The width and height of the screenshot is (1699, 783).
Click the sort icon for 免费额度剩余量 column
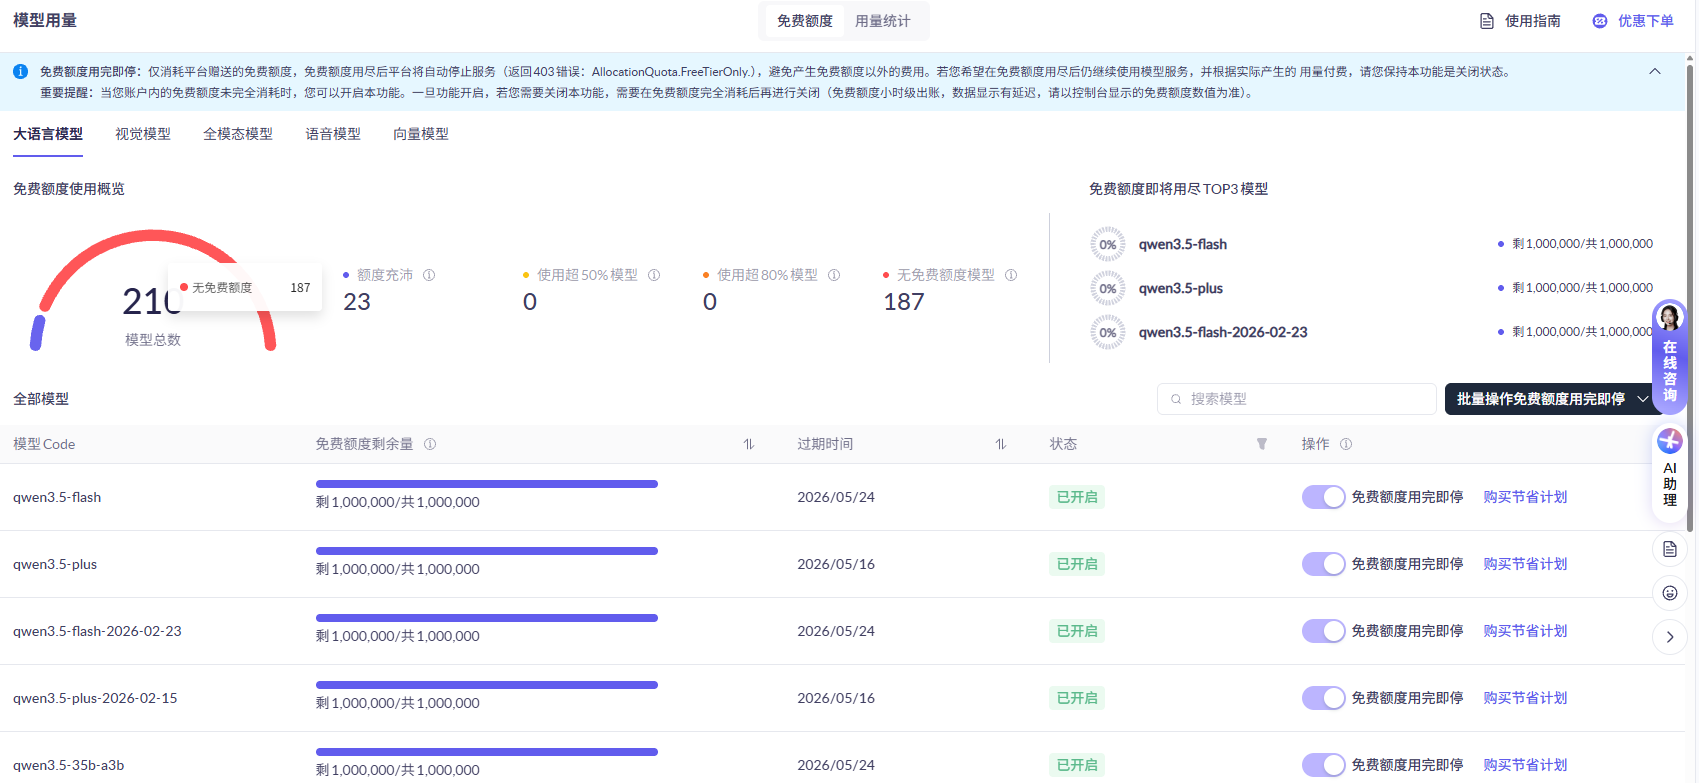(x=748, y=444)
